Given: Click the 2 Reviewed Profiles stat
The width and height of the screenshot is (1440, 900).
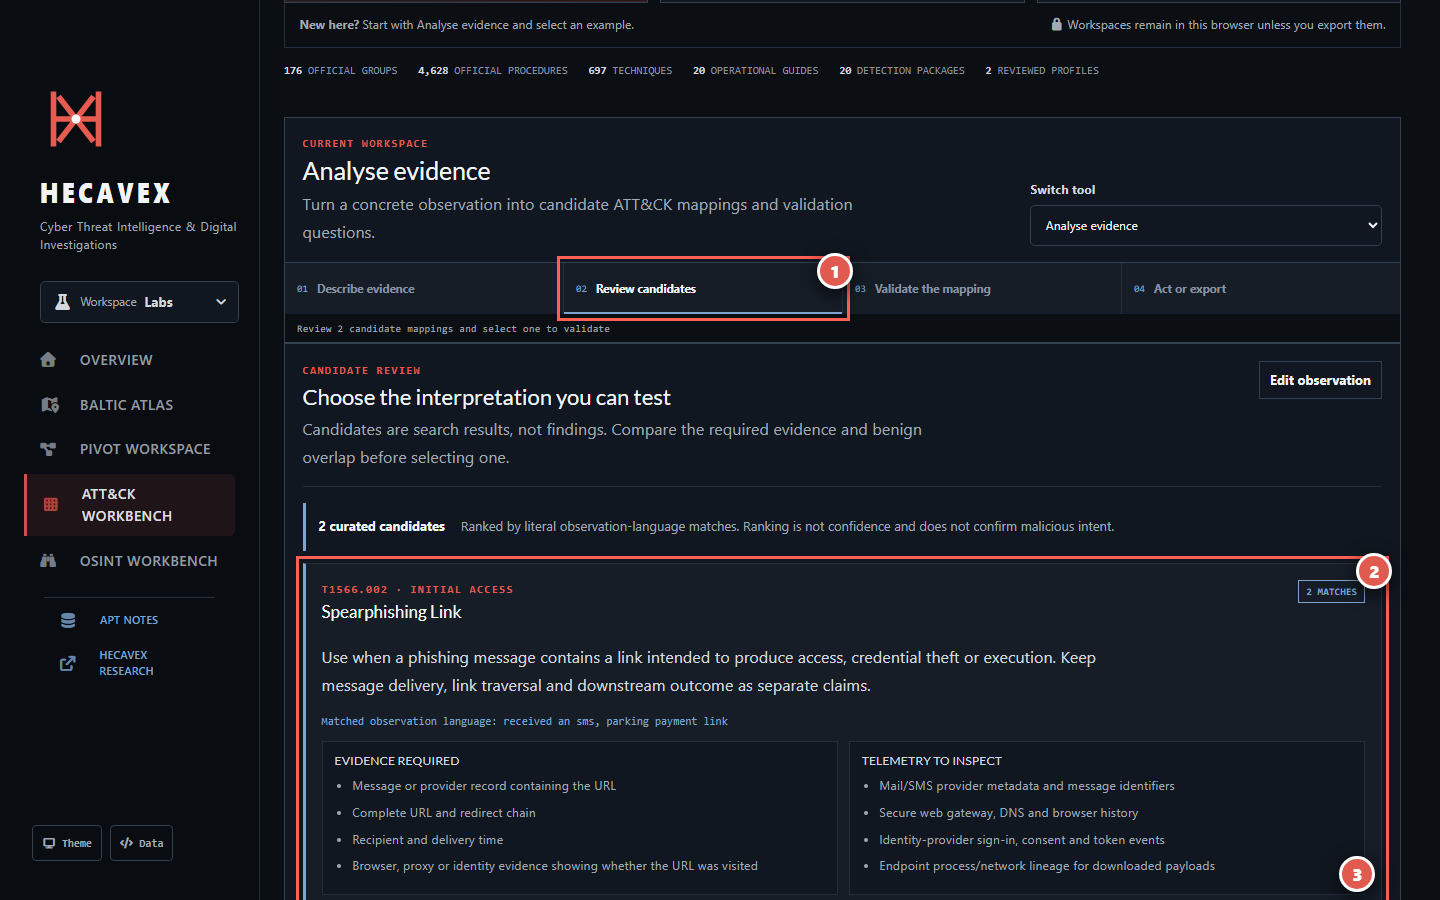Looking at the screenshot, I should (1042, 71).
